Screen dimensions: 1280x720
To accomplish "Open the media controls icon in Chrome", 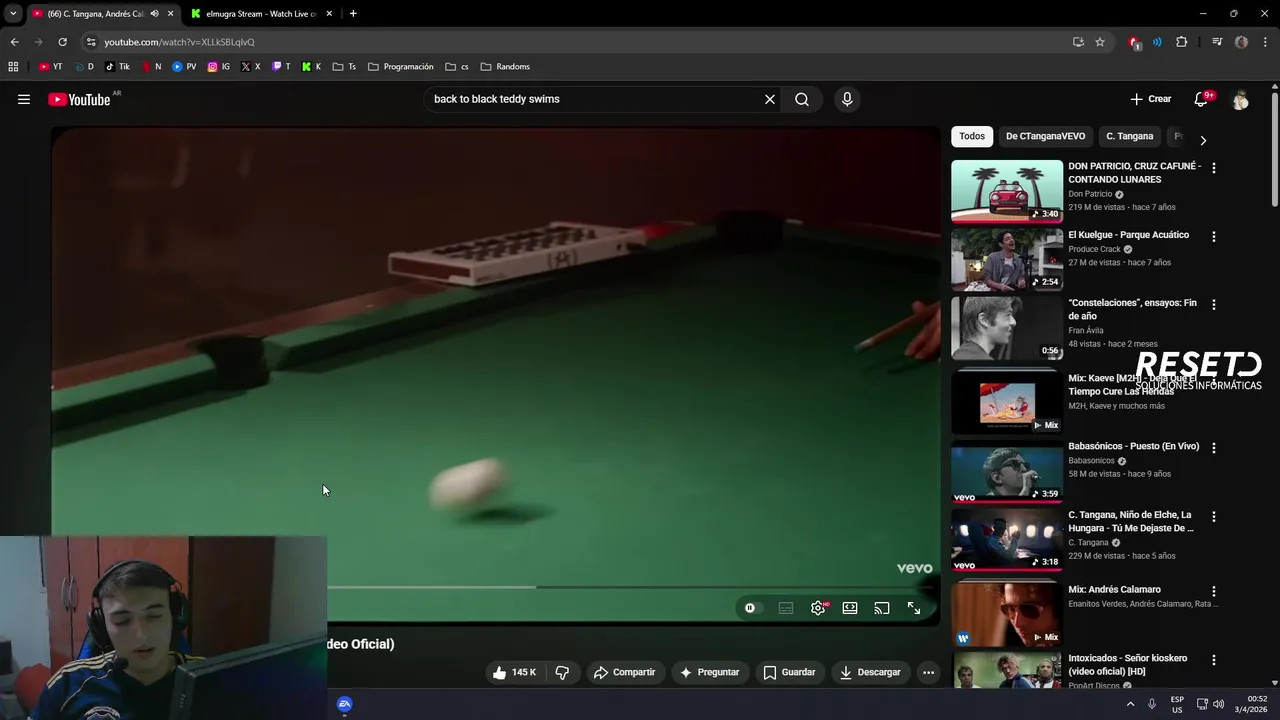I will point(1217,42).
